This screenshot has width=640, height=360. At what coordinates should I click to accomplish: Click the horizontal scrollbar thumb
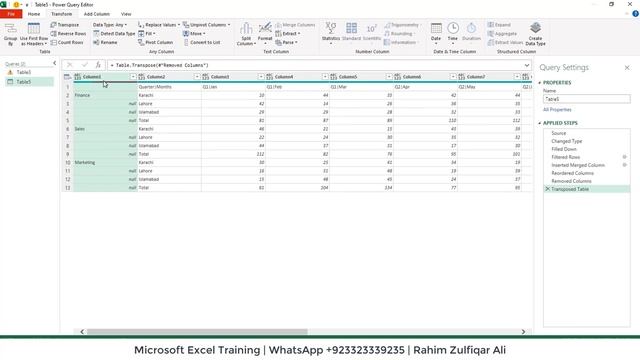click(197, 332)
